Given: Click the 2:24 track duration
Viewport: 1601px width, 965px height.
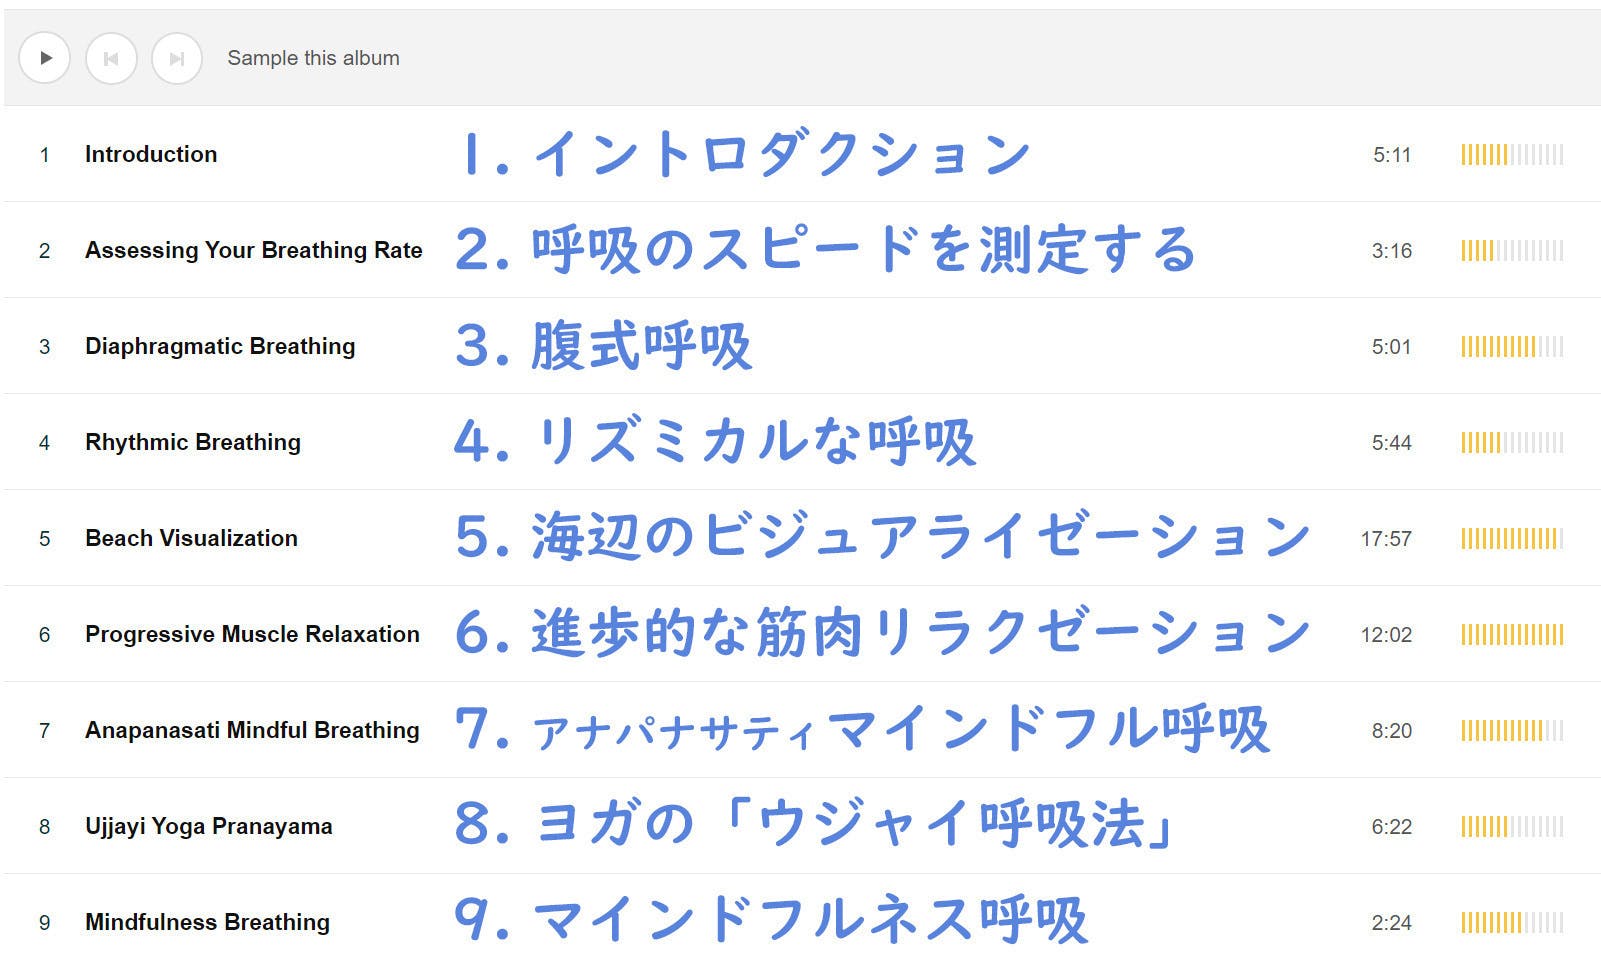Looking at the screenshot, I should click(x=1392, y=923).
